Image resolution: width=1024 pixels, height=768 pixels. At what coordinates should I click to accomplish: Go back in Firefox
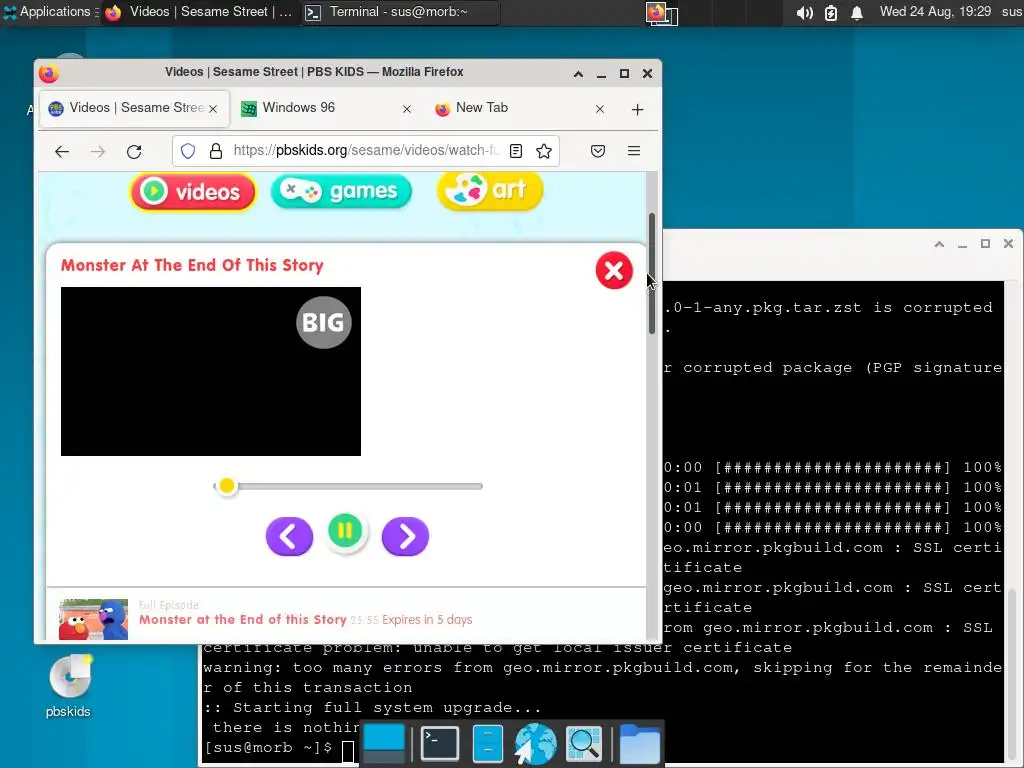pos(62,152)
